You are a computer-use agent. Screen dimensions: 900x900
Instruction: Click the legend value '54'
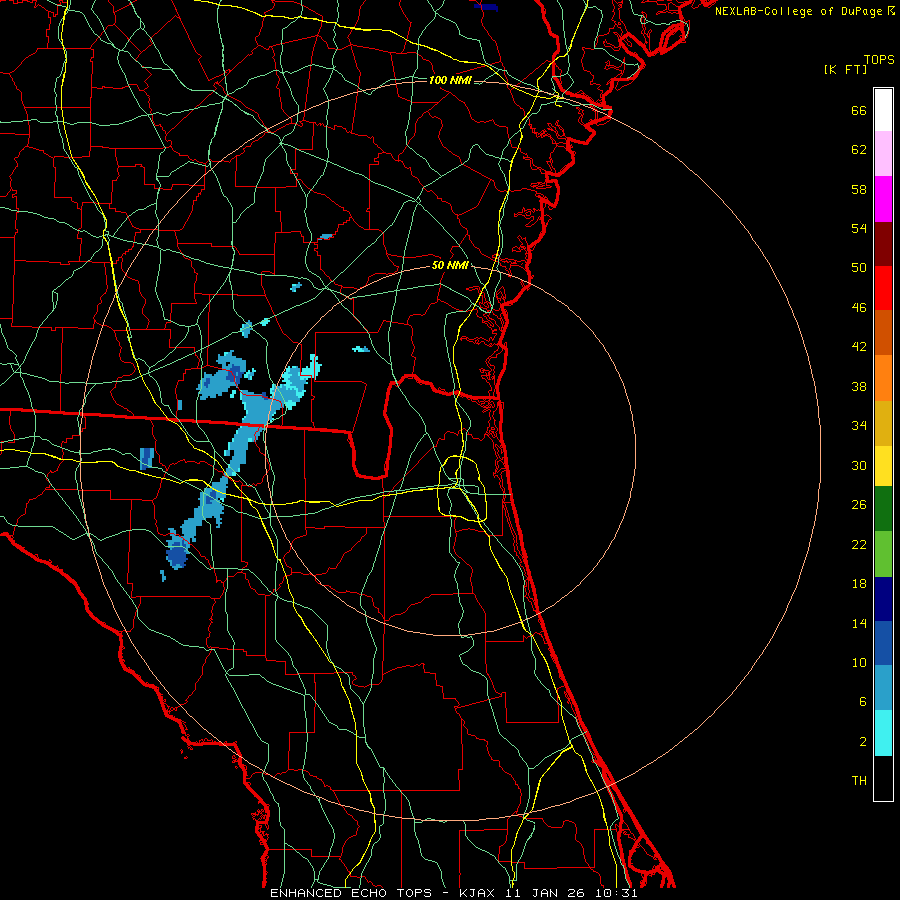point(859,228)
